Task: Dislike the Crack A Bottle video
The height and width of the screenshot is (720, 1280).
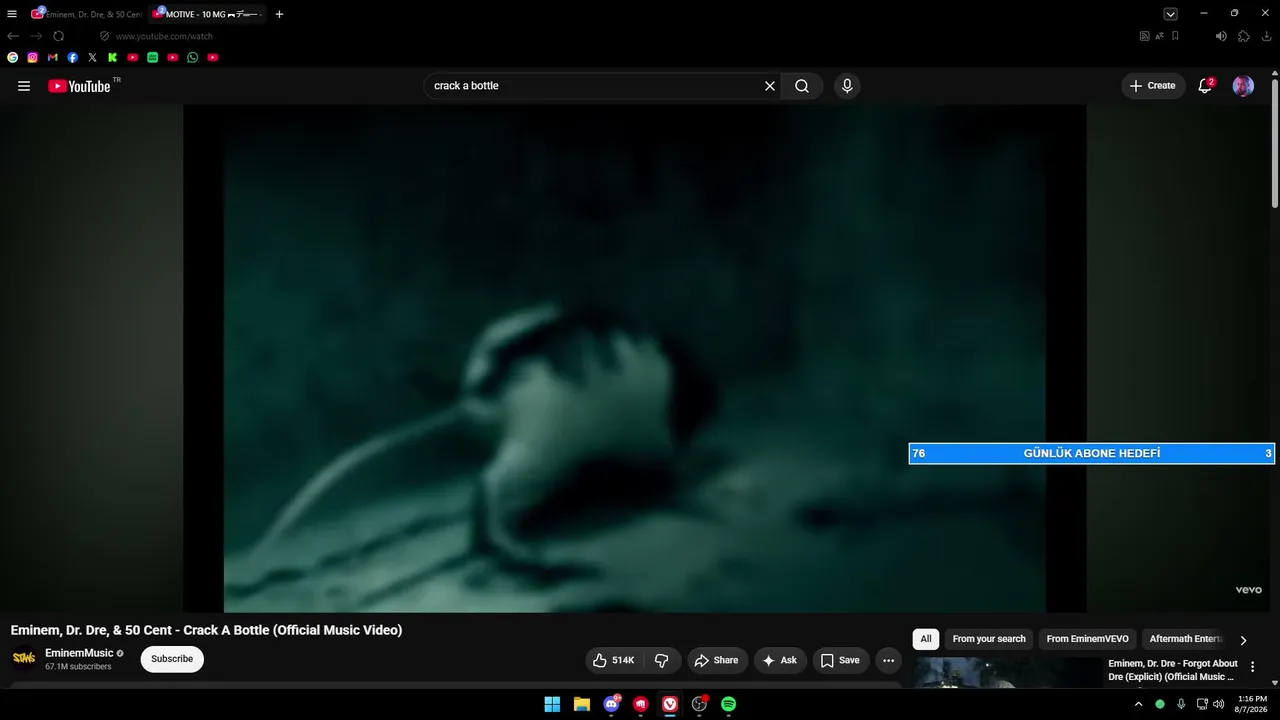Action: click(x=662, y=660)
